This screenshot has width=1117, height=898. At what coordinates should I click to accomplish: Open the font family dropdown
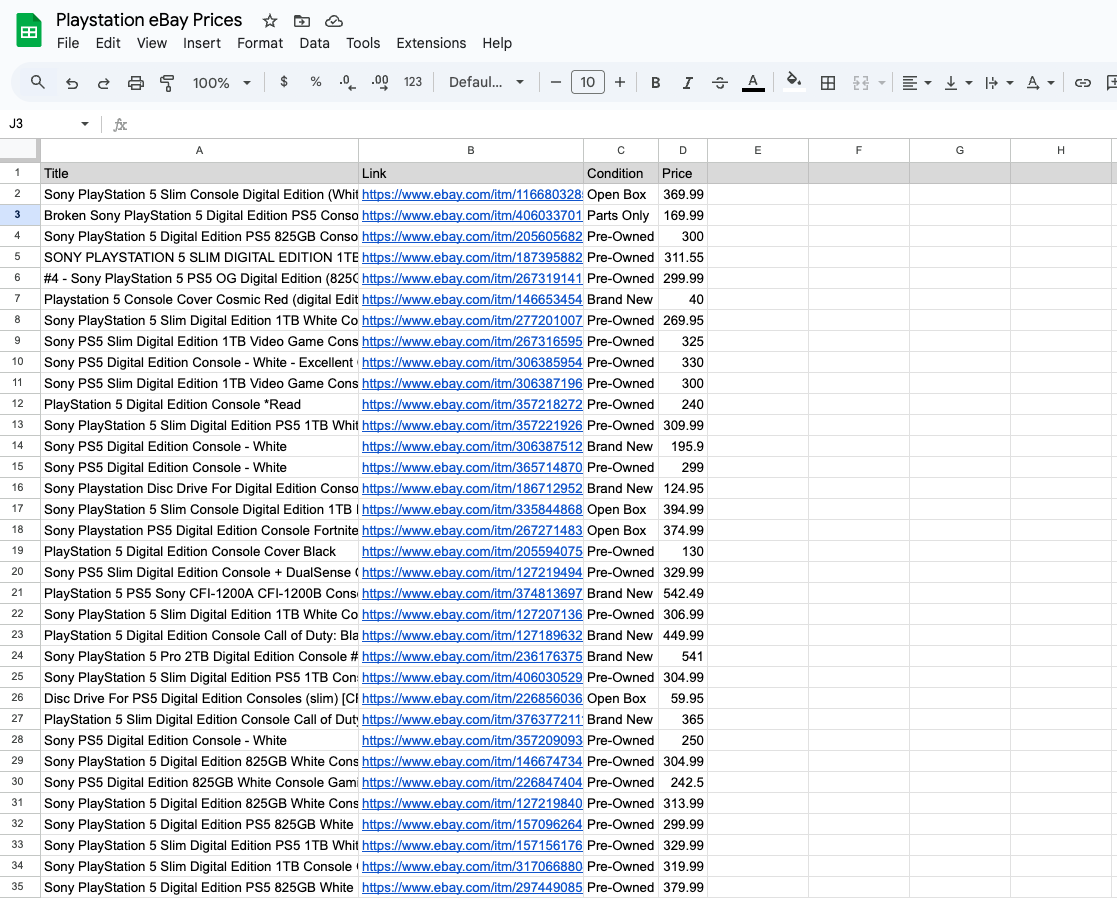click(487, 82)
